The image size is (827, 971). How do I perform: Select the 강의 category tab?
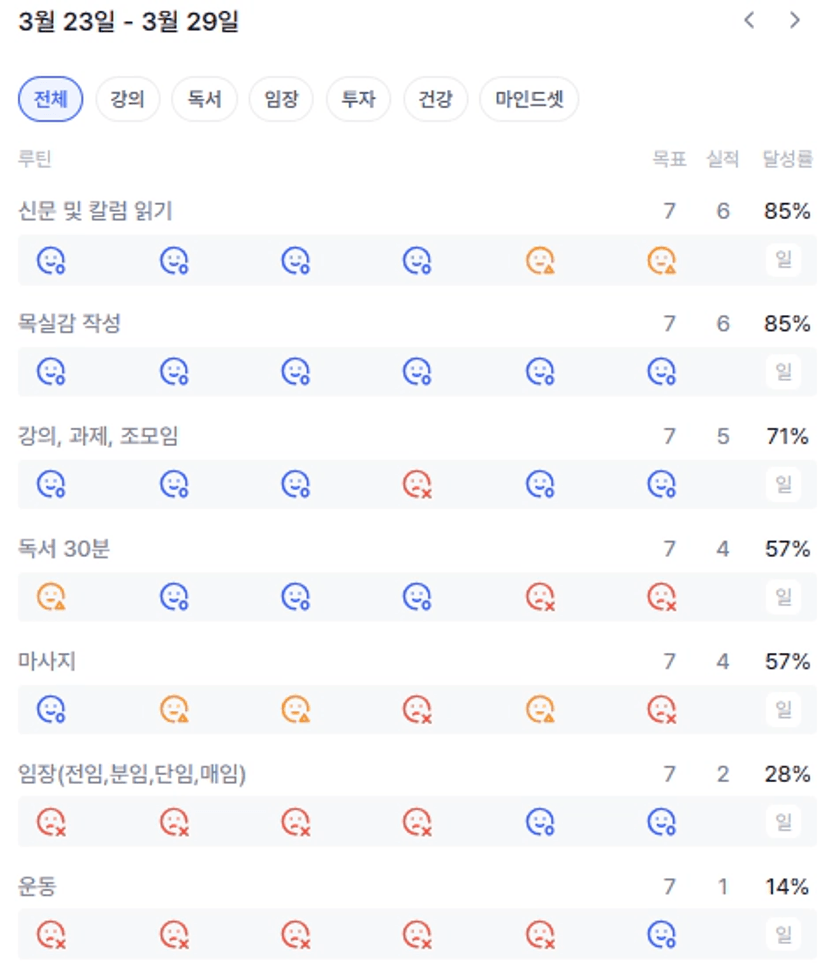point(128,99)
